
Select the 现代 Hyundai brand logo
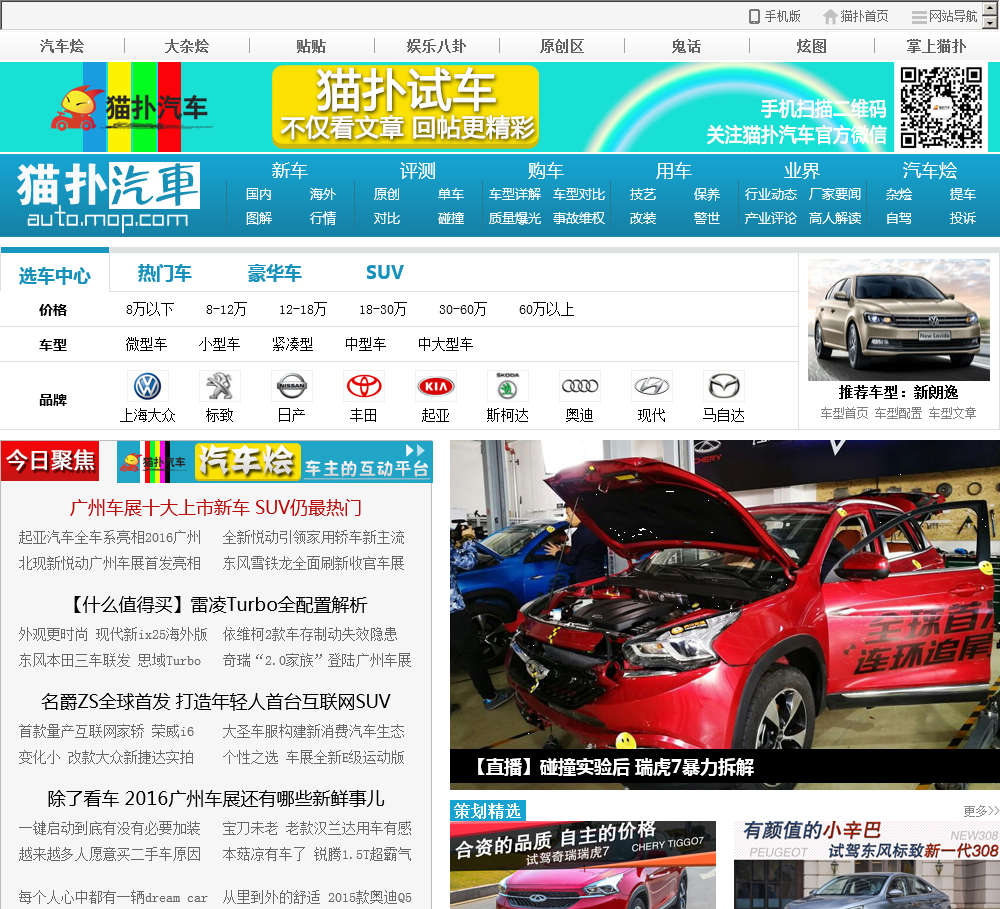(x=651, y=386)
